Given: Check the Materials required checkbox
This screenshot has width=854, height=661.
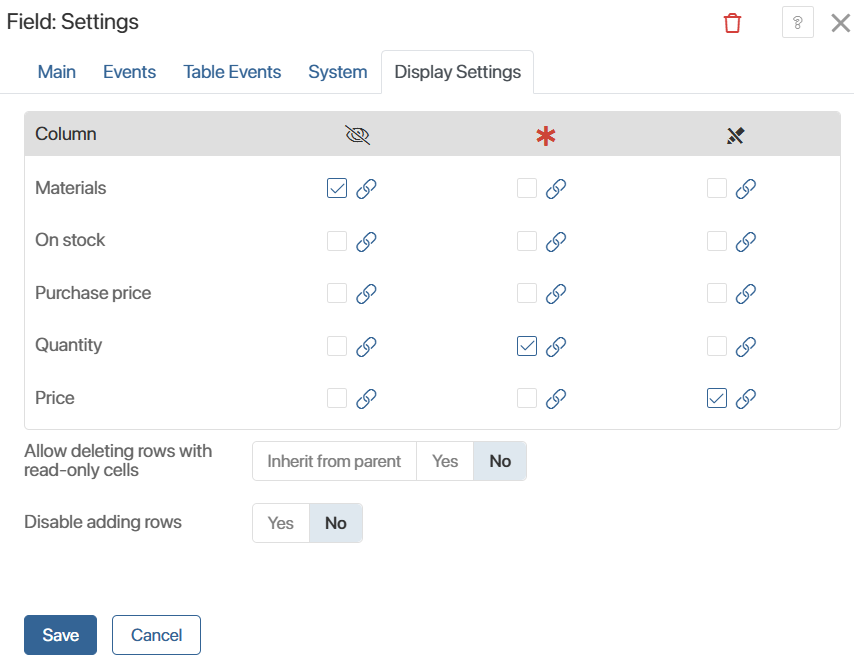Looking at the screenshot, I should 527,188.
